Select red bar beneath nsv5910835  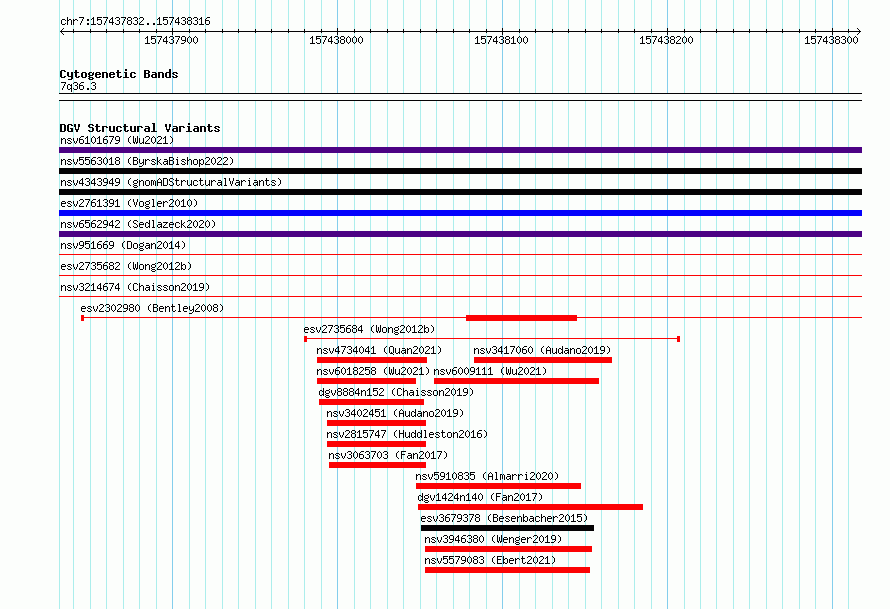[x=498, y=486]
